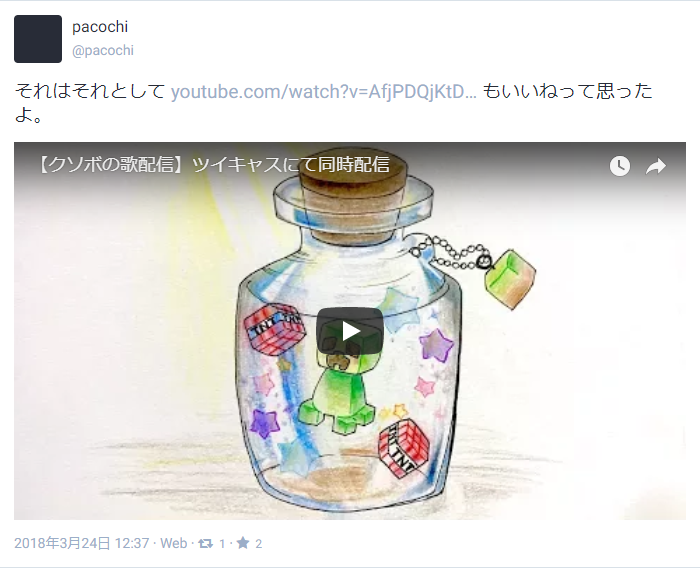Play the embedded YouTube video
Screen dimensions: 700x568
tap(350, 331)
